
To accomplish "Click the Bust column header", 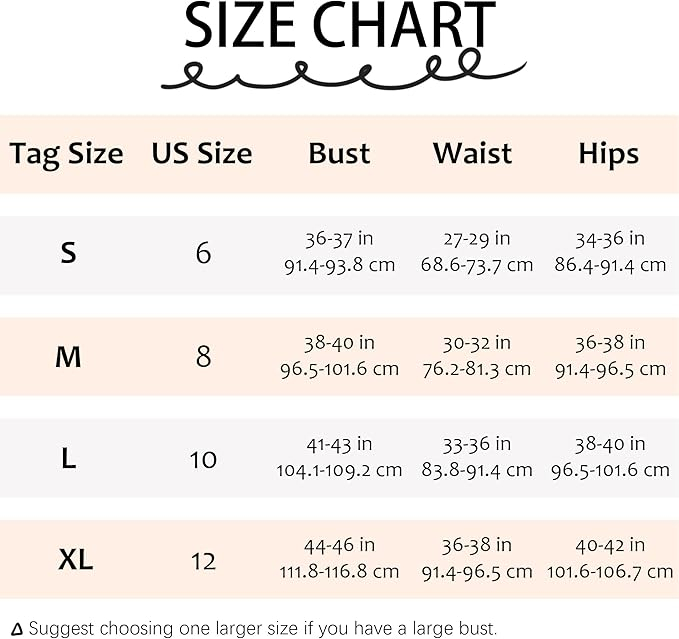I will point(339,154).
